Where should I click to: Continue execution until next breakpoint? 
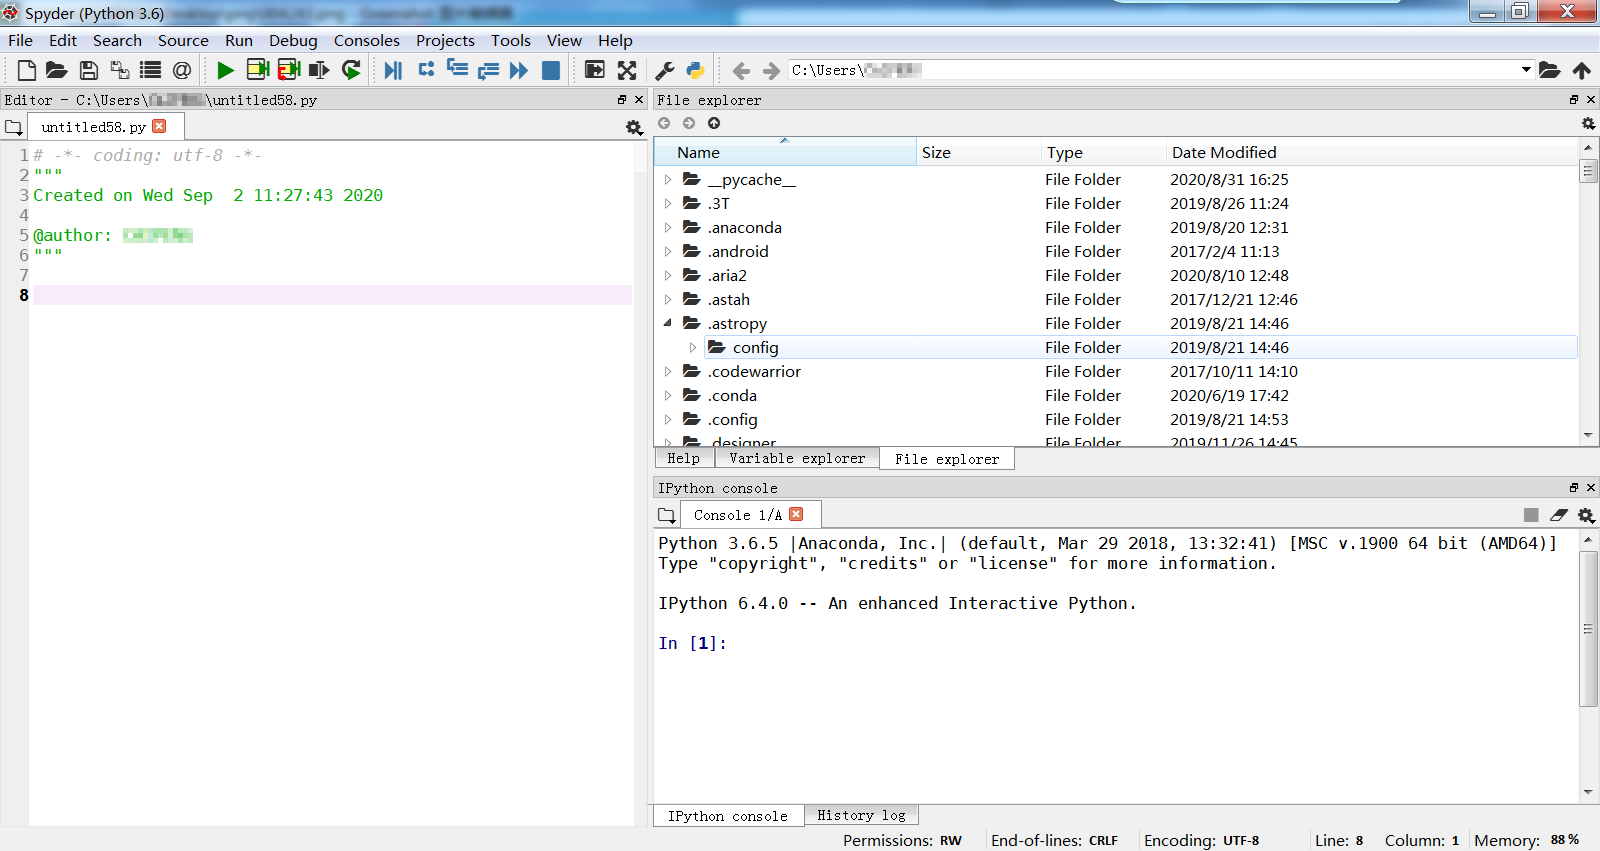[518, 70]
